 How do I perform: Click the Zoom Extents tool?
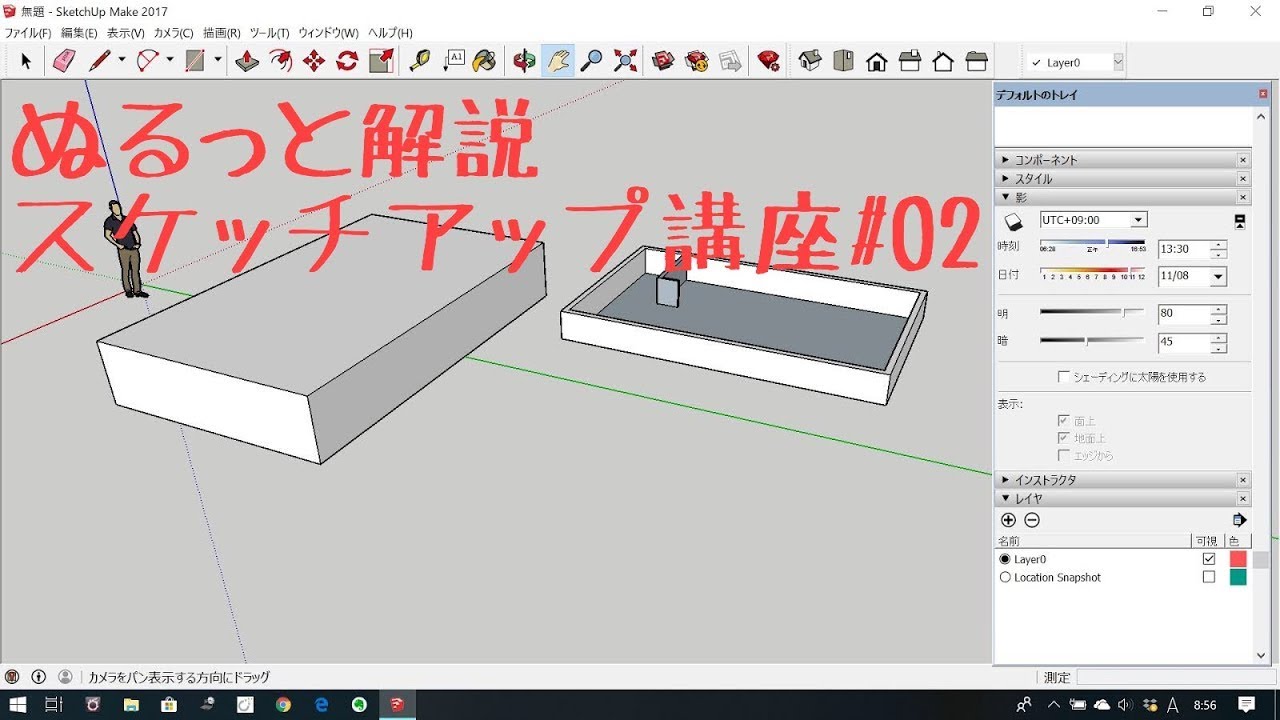tap(625, 61)
